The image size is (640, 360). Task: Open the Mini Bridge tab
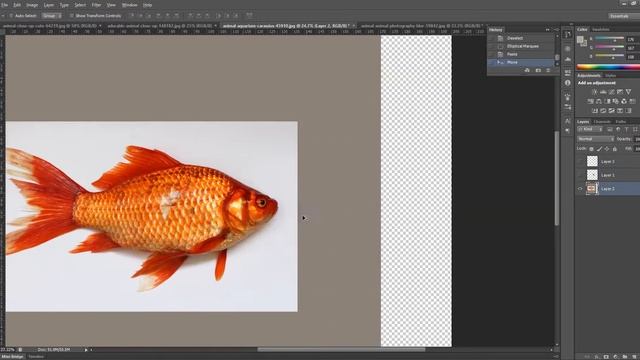click(x=13, y=357)
